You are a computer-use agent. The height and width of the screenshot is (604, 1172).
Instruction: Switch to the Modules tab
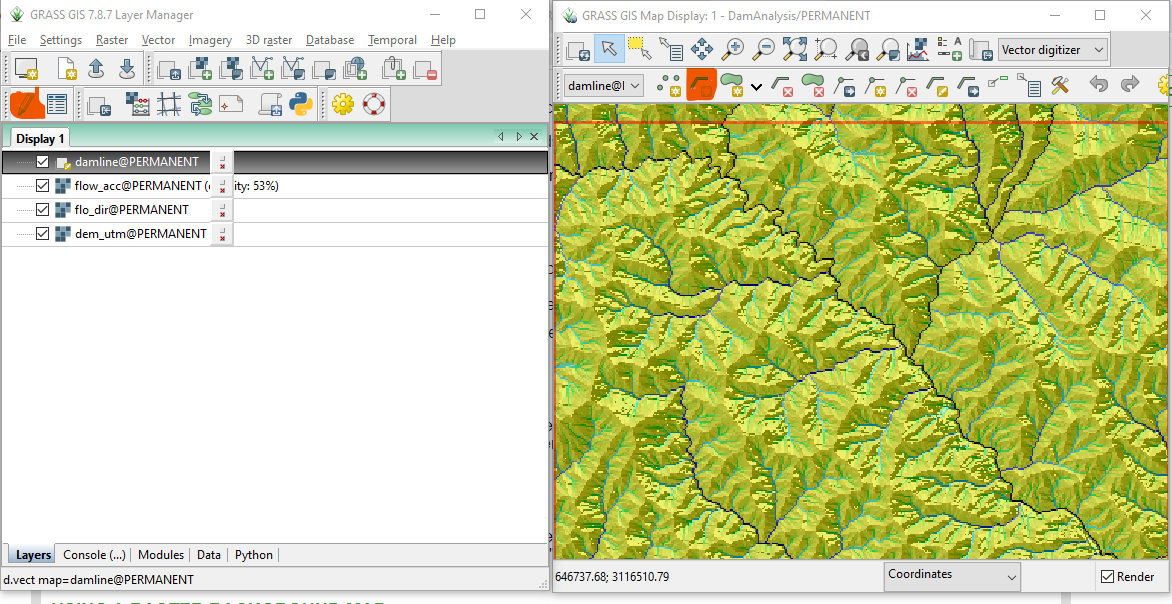160,554
